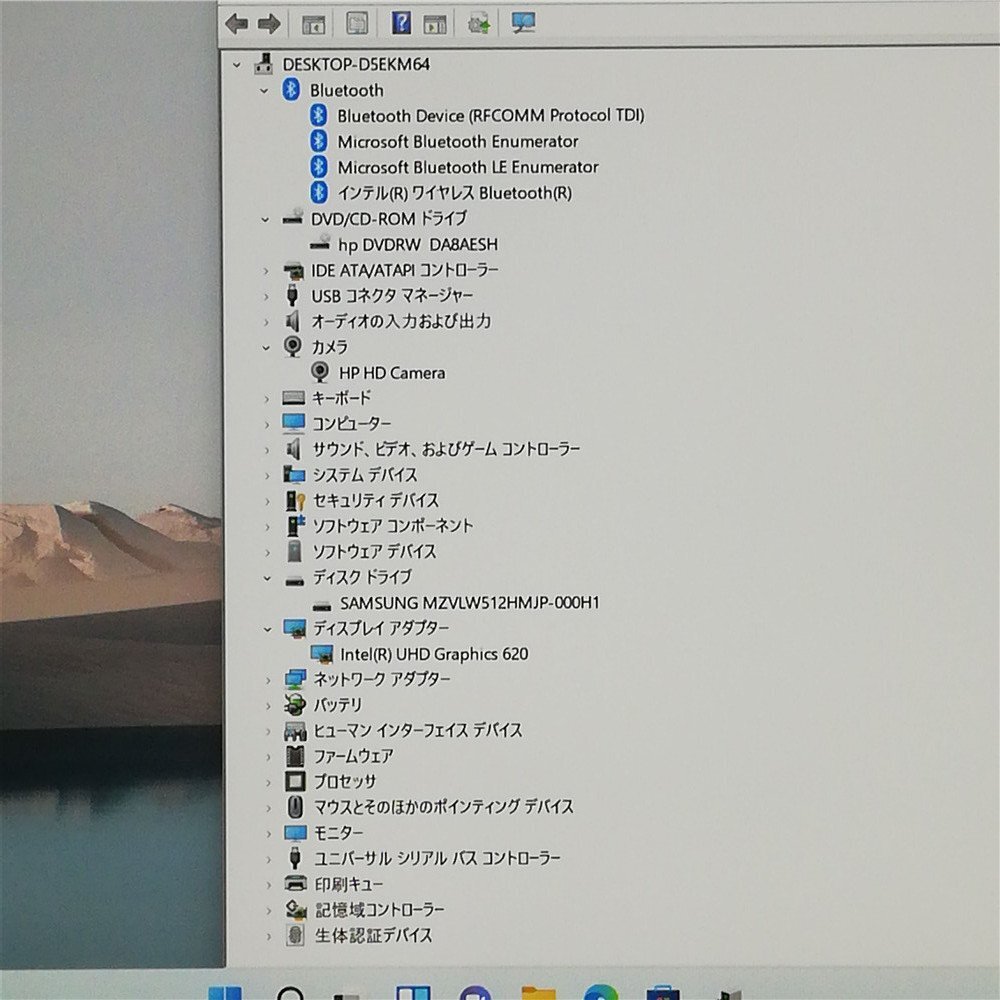Click the Forward arrow toolbar icon
Viewport: 1000px width, 1000px height.
(269, 24)
